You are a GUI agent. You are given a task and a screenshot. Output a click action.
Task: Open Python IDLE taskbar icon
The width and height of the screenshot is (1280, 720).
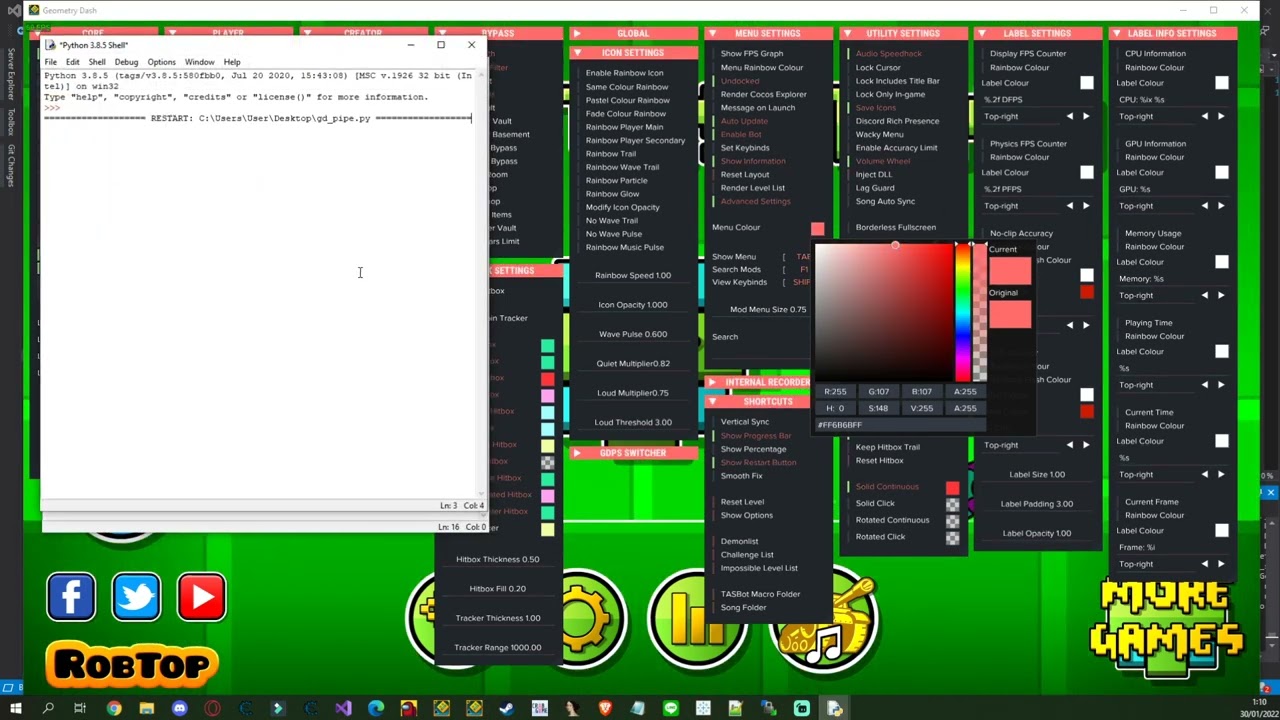point(834,709)
